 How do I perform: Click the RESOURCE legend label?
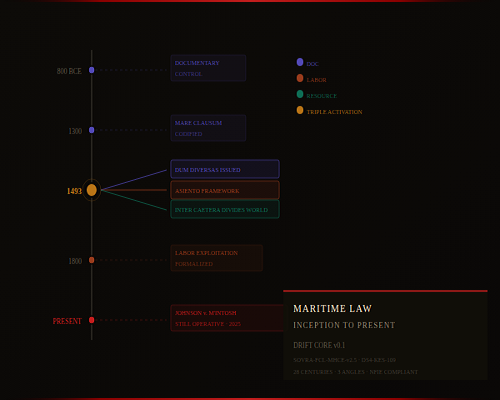[322, 96]
